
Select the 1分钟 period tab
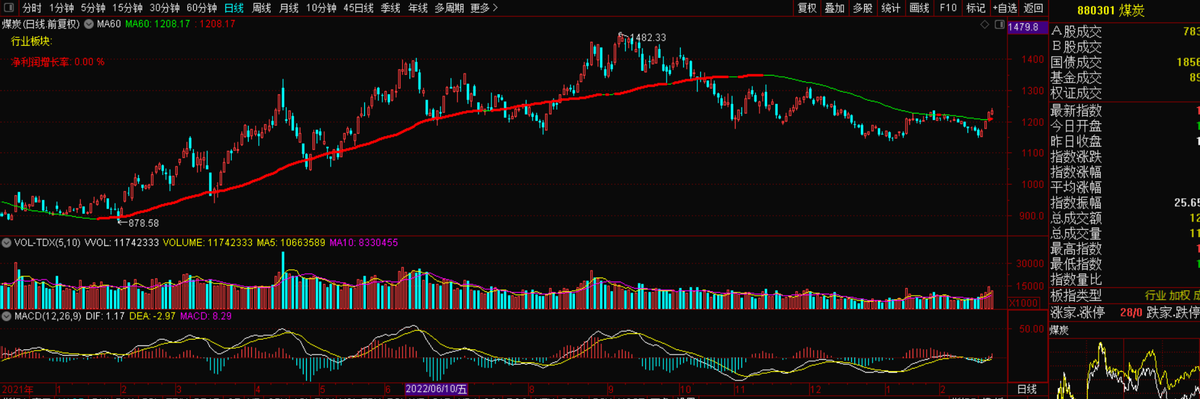(63, 7)
